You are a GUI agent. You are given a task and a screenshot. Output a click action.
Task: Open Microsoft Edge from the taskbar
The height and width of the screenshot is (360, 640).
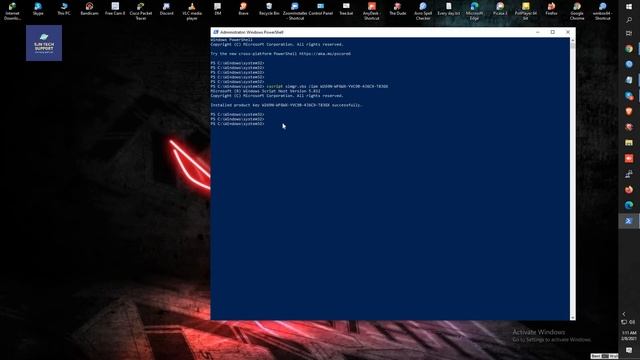[x=629, y=205]
